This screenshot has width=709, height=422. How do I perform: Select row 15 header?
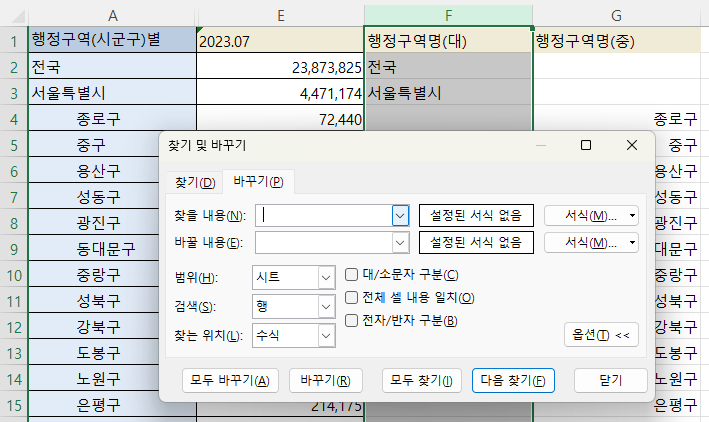click(x=14, y=405)
